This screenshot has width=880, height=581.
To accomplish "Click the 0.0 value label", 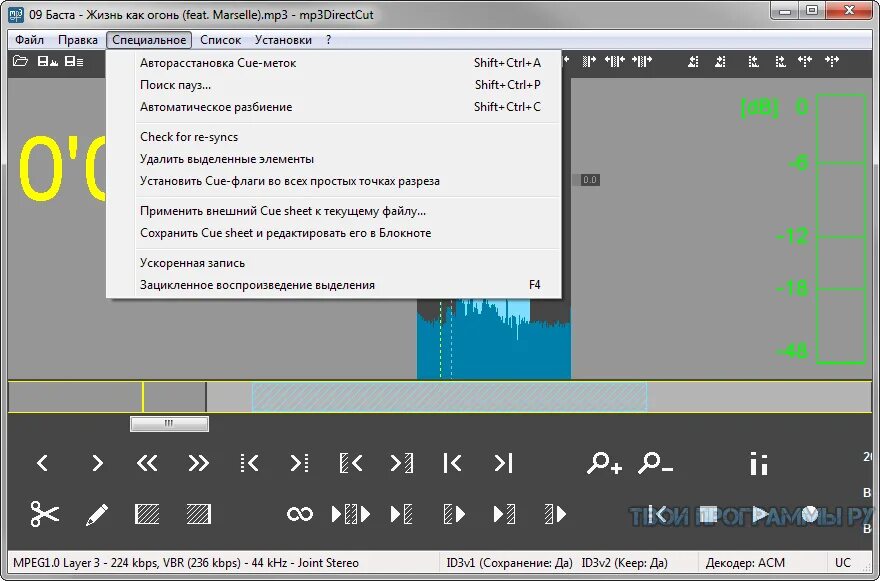I will point(589,180).
